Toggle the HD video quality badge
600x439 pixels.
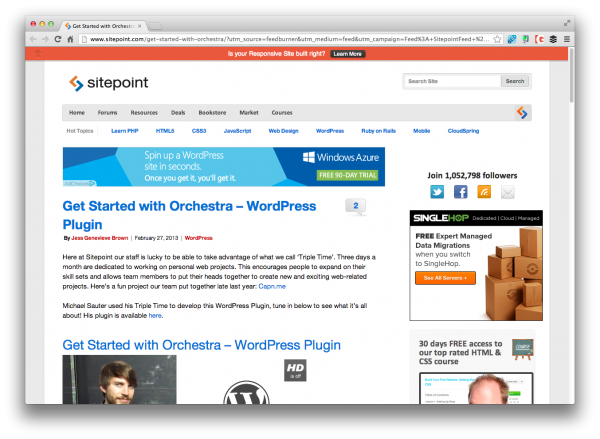point(295,370)
